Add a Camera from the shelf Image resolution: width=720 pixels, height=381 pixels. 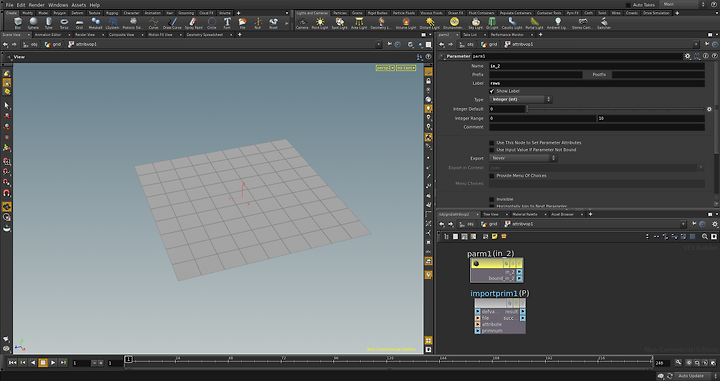(302, 23)
